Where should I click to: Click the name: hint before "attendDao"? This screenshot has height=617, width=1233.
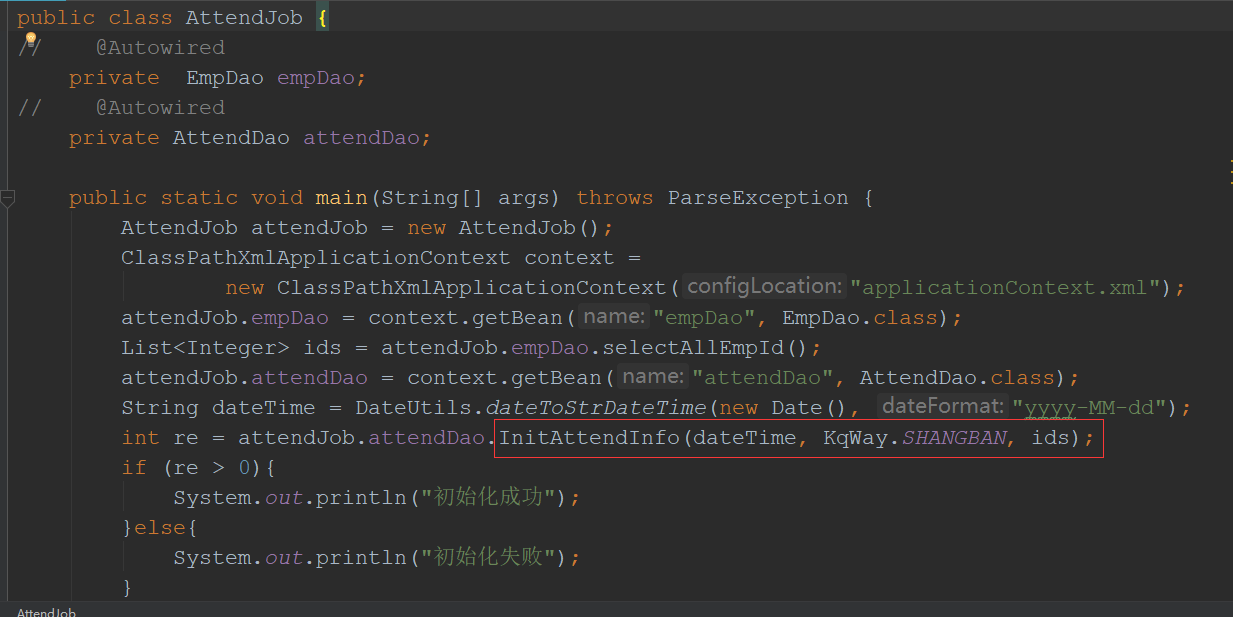point(653,377)
